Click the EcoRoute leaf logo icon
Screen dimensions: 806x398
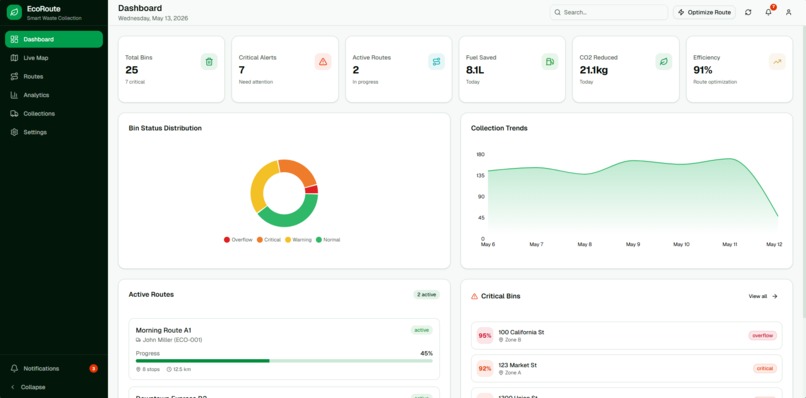(14, 12)
